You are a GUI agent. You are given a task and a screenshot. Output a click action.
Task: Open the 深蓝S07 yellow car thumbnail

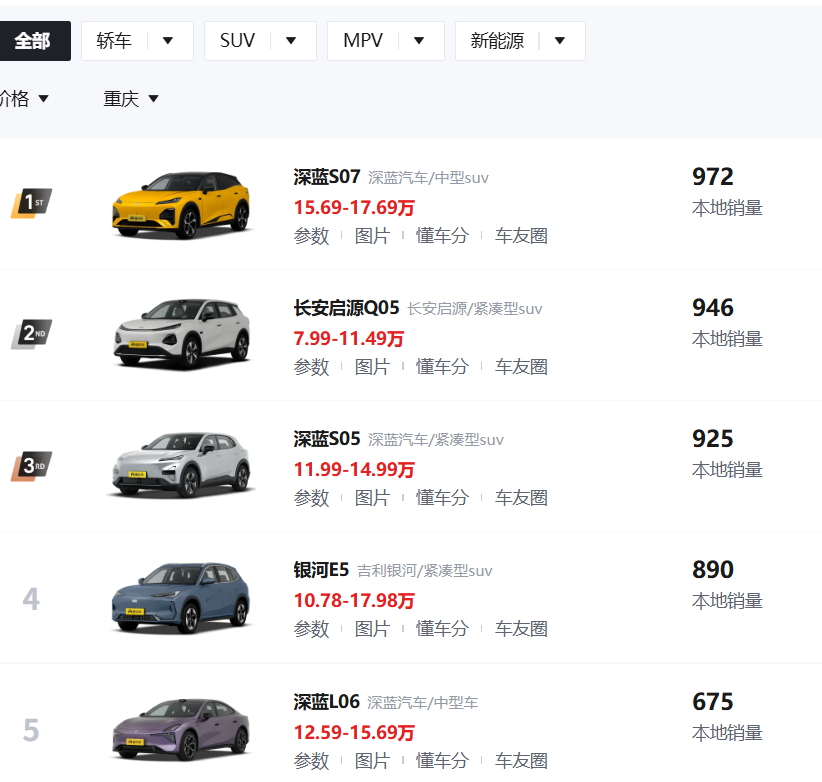[x=181, y=204]
